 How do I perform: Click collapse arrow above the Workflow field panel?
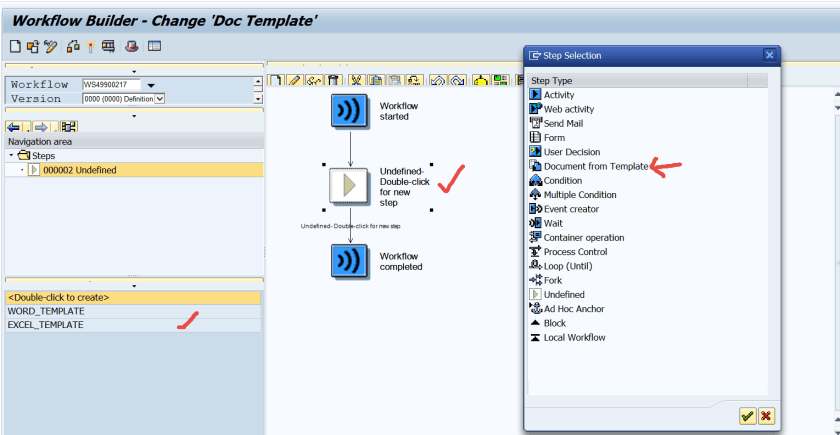pyautogui.click(x=134, y=72)
